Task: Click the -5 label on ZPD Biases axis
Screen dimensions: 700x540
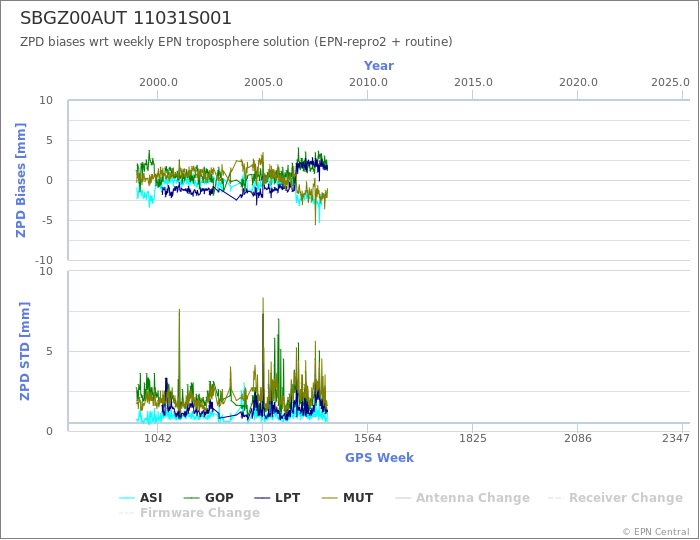Action: [46, 220]
